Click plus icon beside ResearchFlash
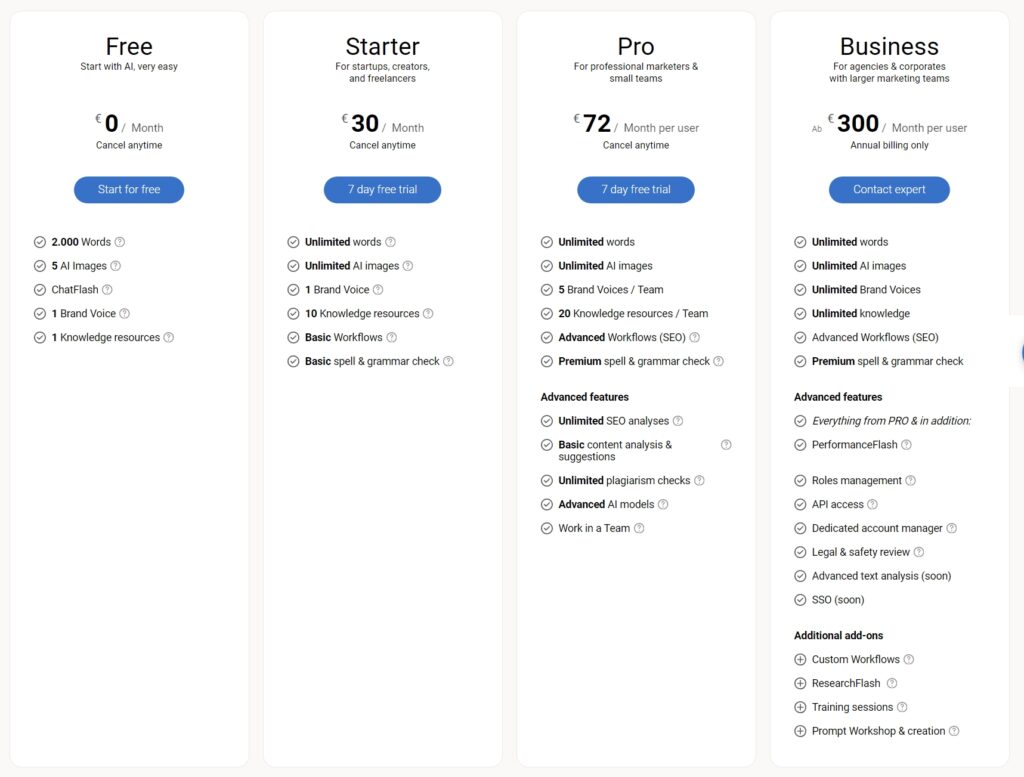 (800, 684)
